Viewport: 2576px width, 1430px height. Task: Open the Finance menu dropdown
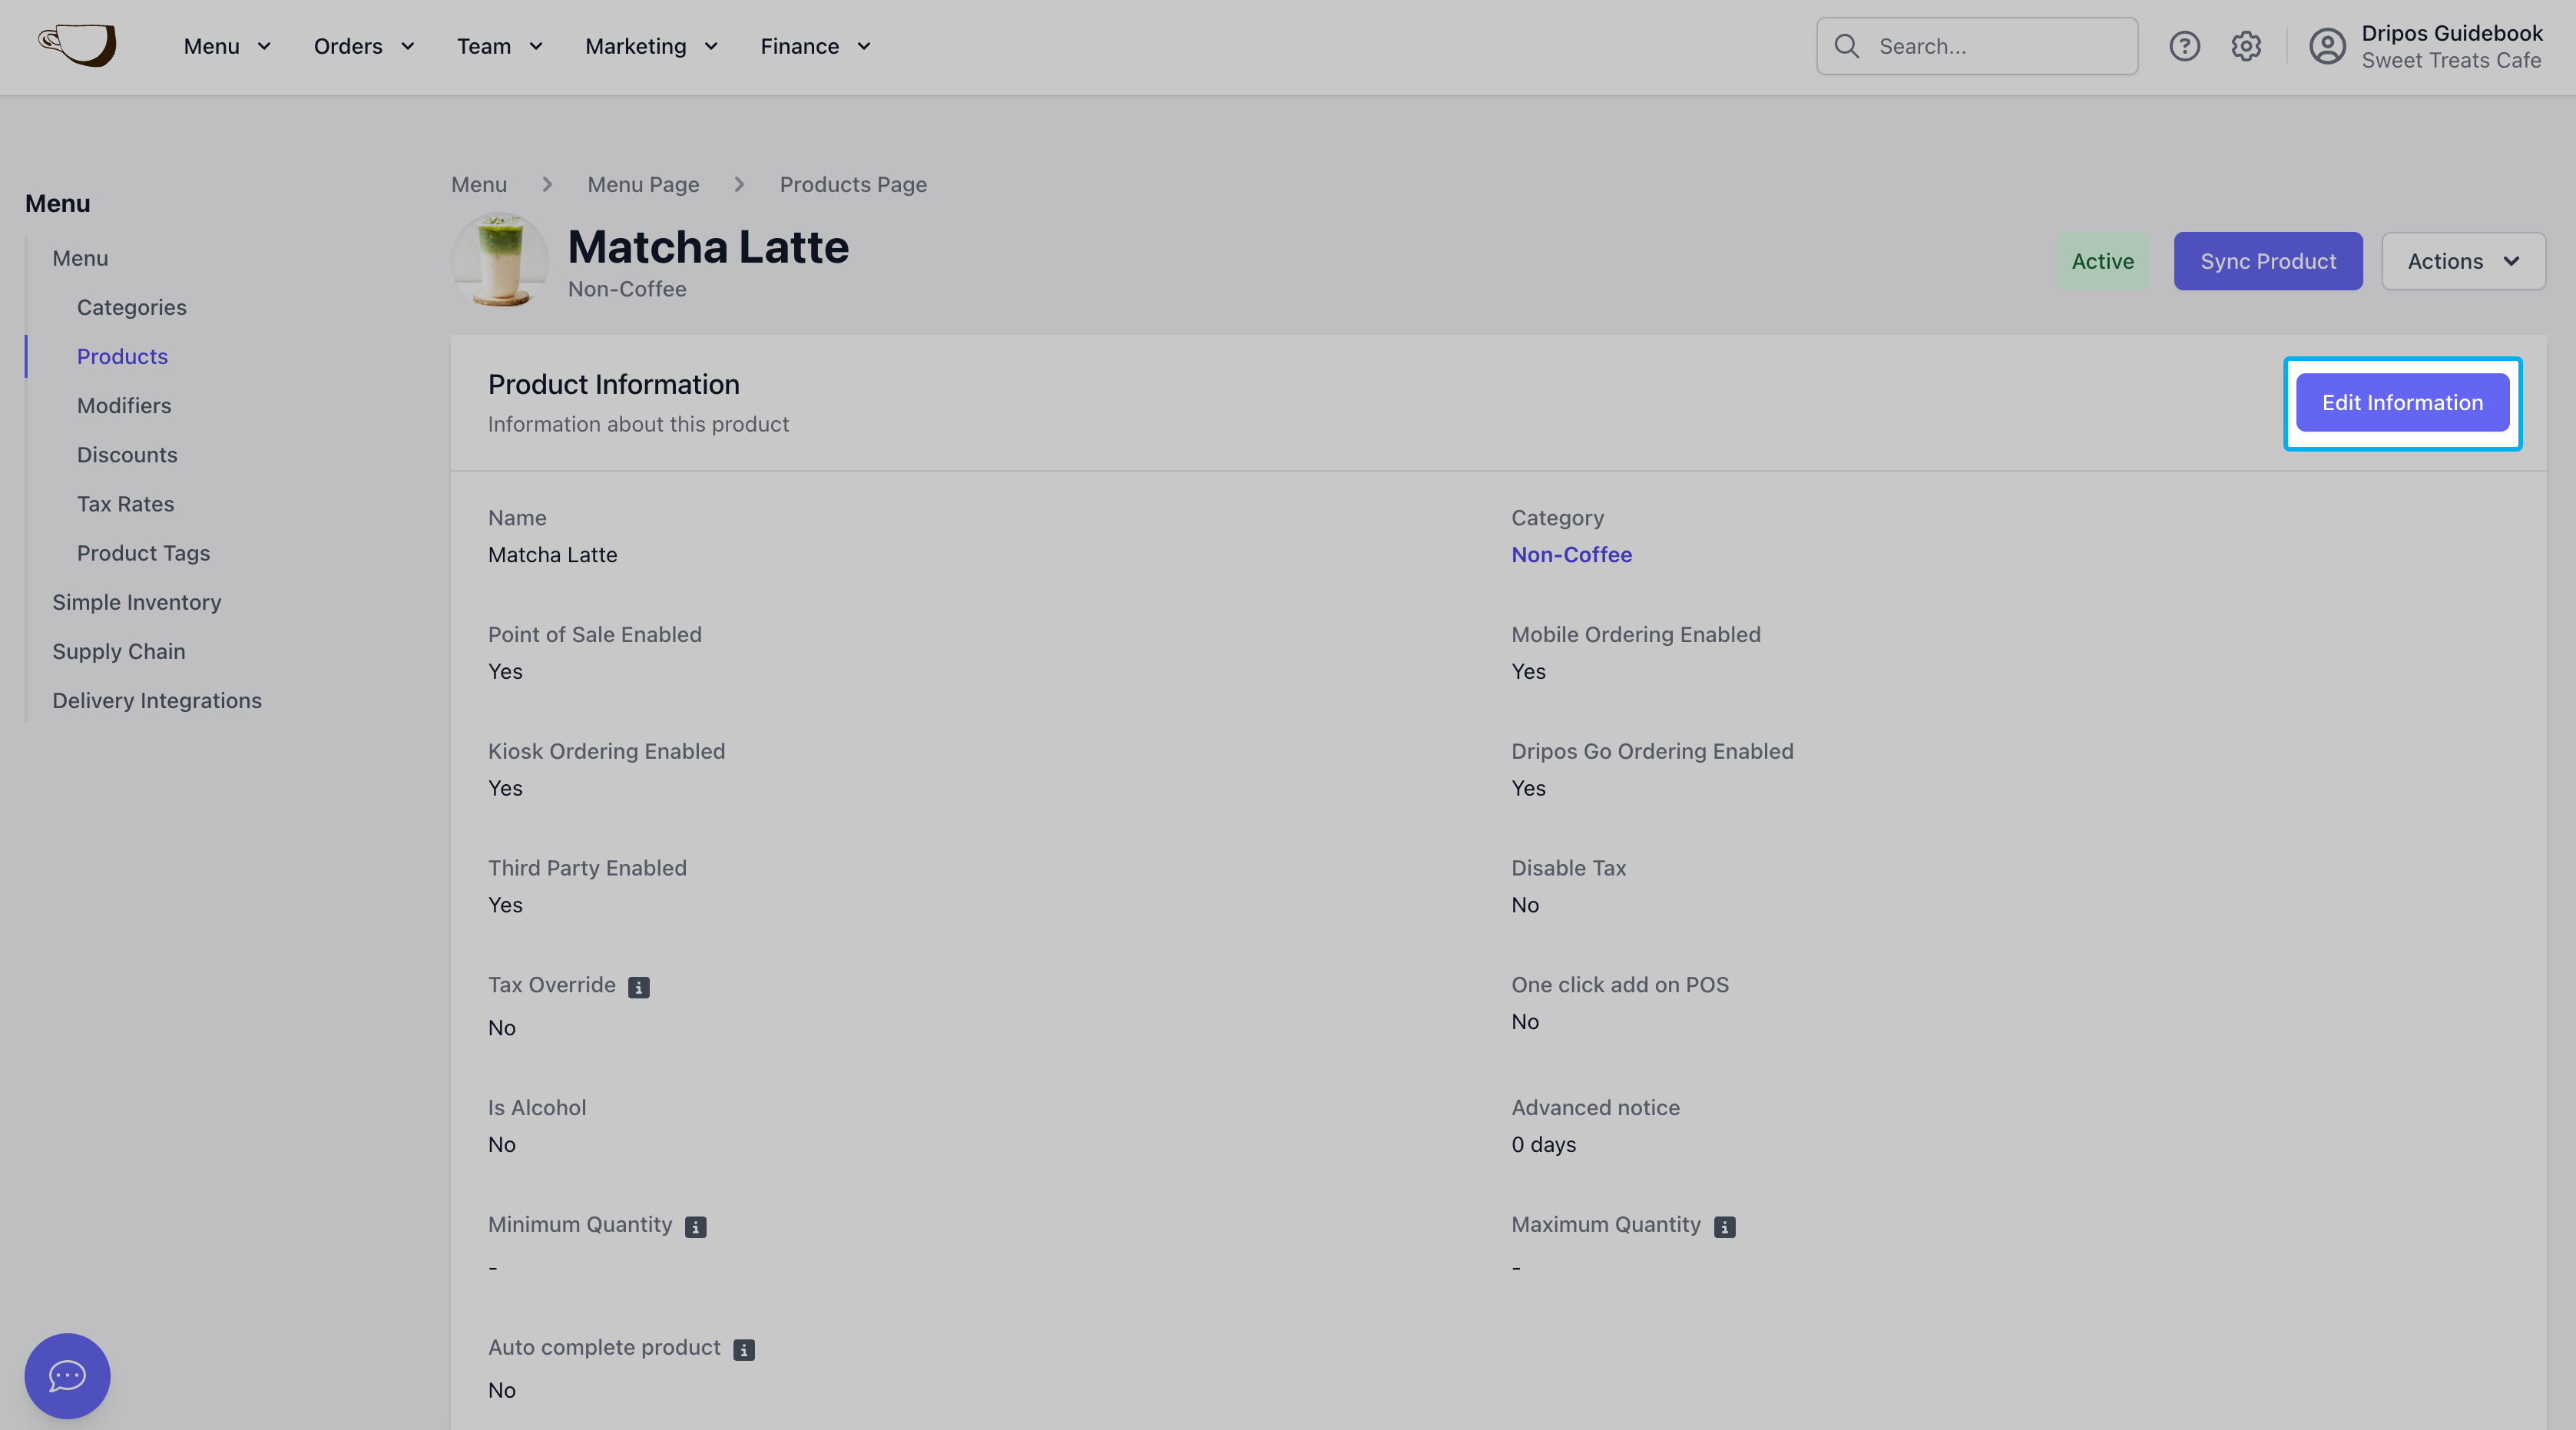click(815, 46)
